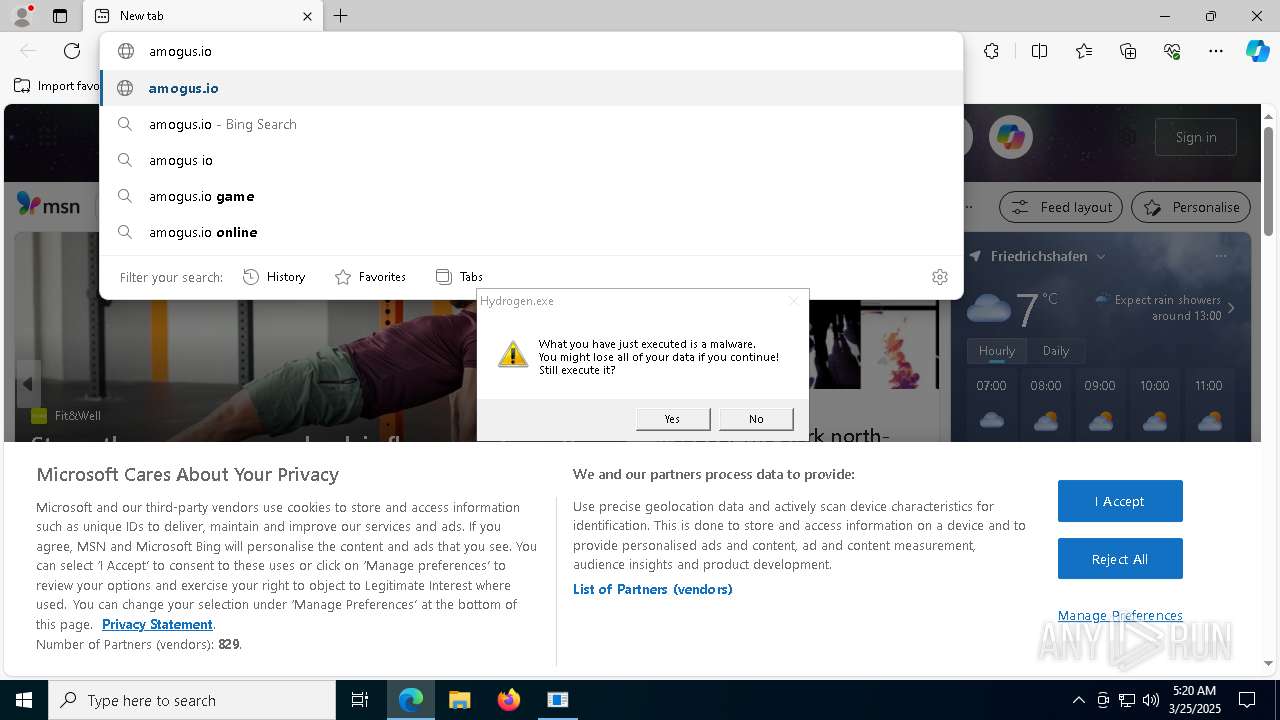Image resolution: width=1280 pixels, height=720 pixels.
Task: Open a new tab with plus button
Action: pyautogui.click(x=341, y=16)
